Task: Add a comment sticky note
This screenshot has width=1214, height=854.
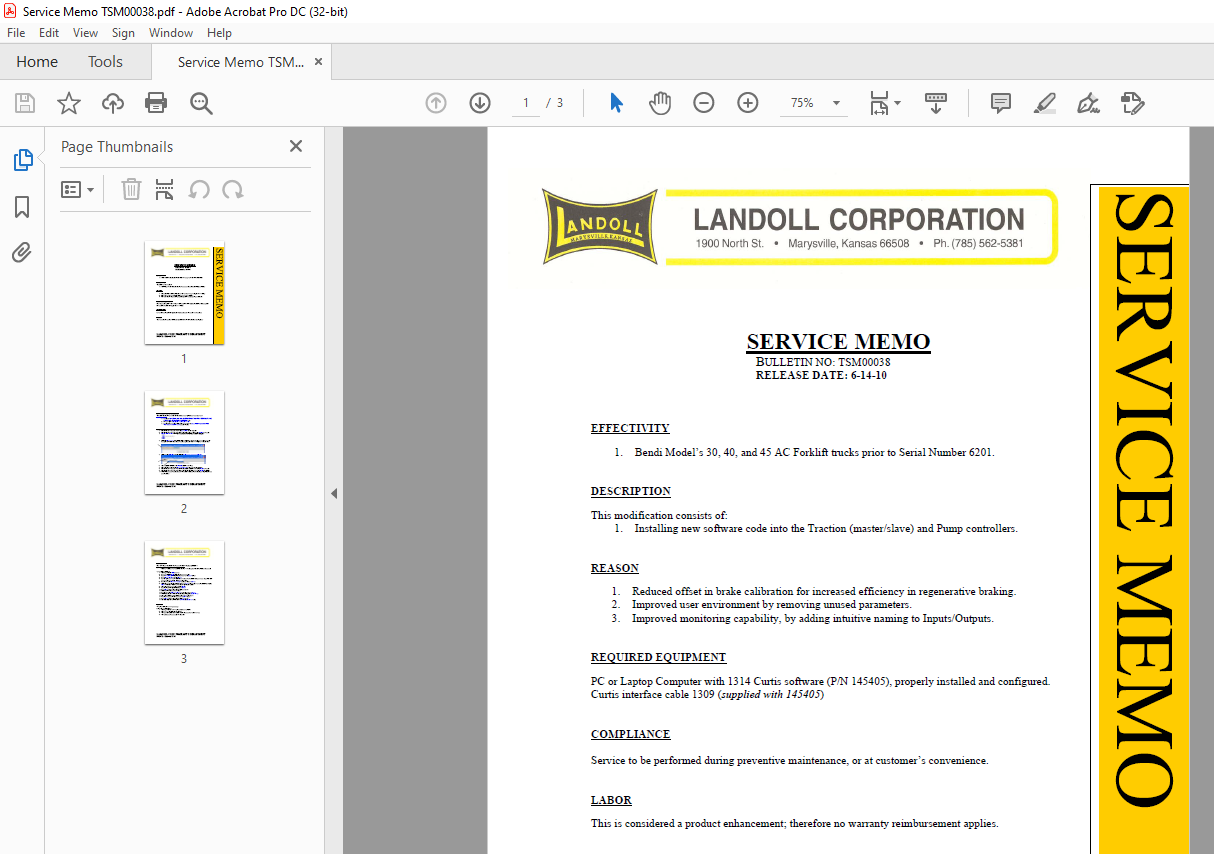Action: point(1000,103)
